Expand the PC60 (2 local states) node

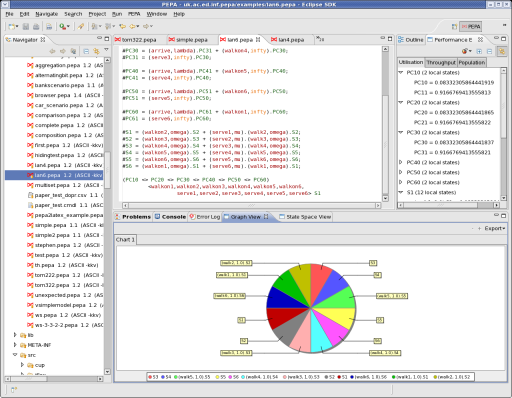(x=401, y=182)
